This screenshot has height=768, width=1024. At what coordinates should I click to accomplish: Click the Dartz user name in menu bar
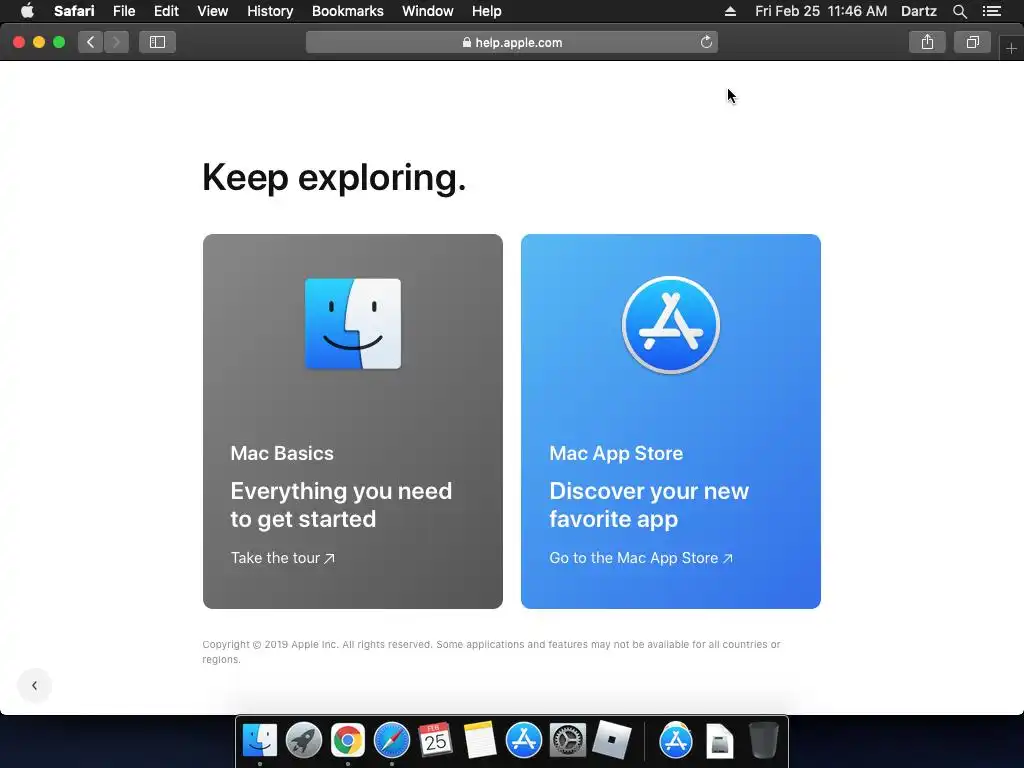[918, 11]
